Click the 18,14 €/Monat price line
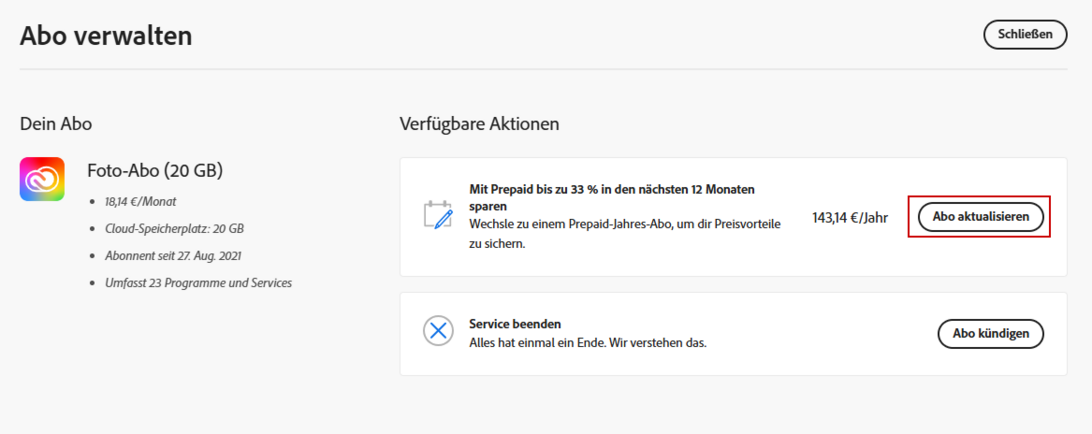This screenshot has height=434, width=1092. [141, 201]
